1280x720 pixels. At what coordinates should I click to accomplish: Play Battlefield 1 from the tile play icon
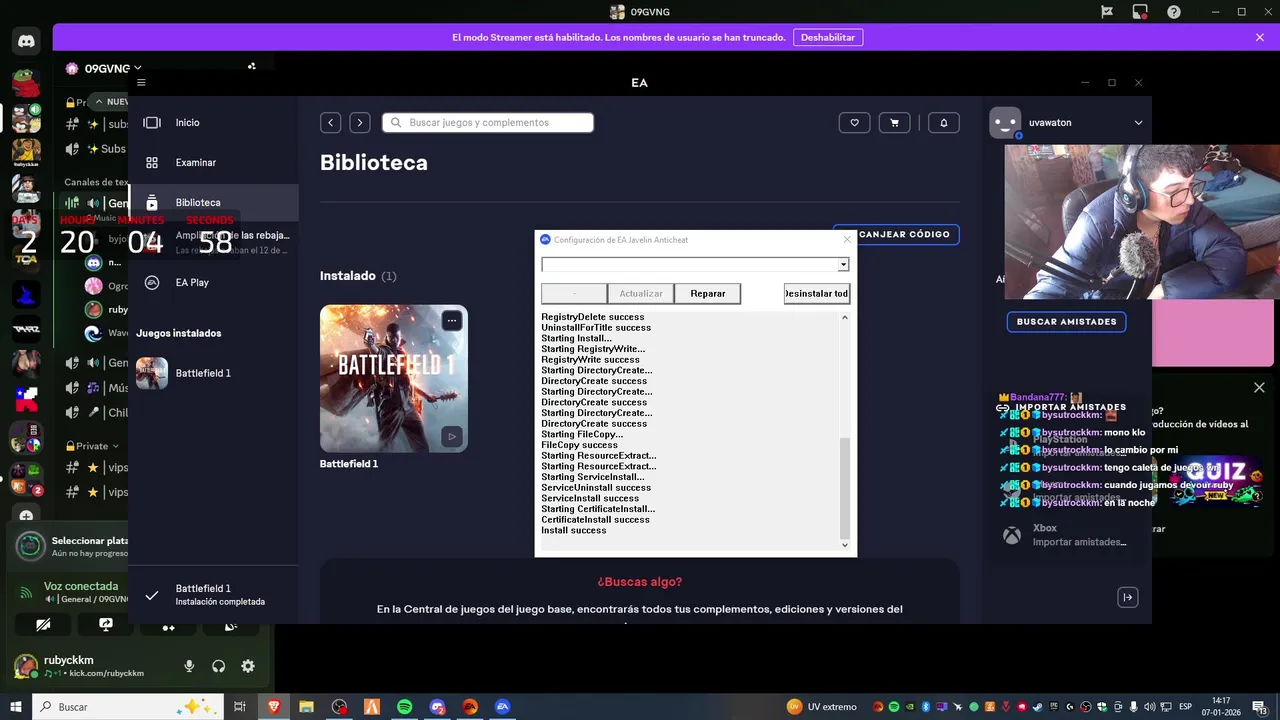[x=452, y=436]
